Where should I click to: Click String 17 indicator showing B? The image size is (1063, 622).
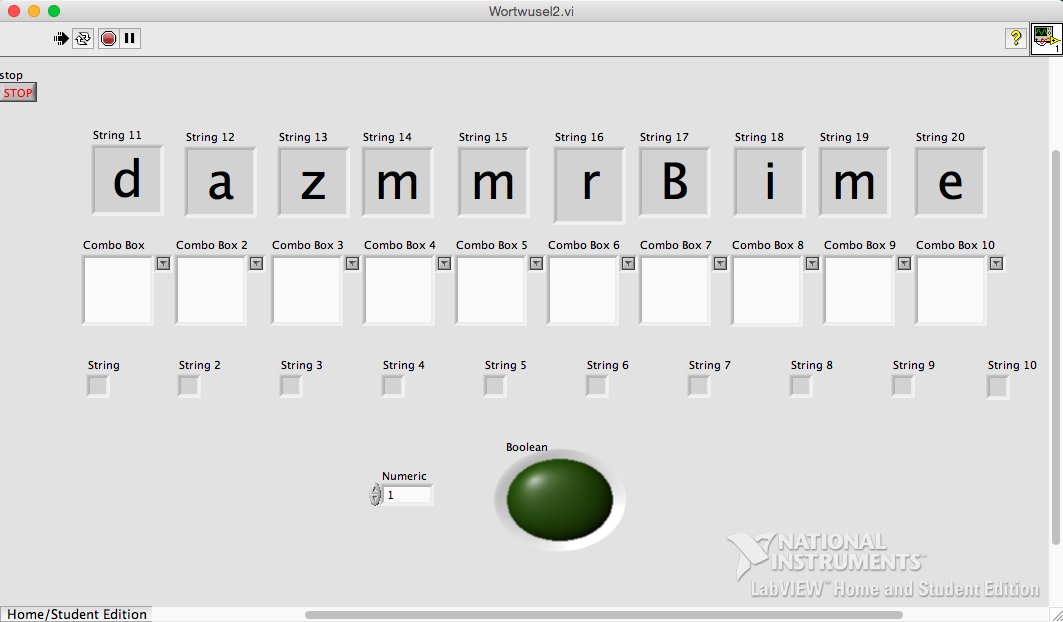point(675,182)
